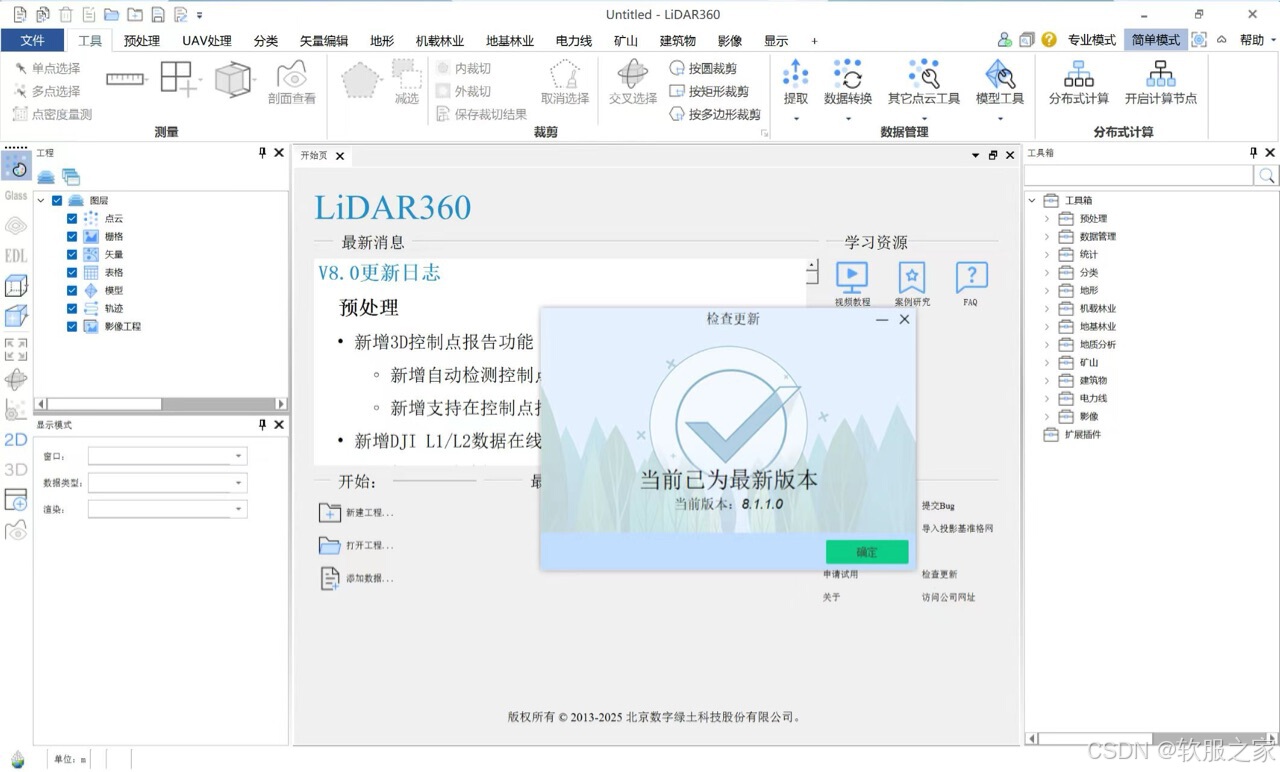Open the 文件 menu
This screenshot has height=772, width=1280.
pos(33,40)
